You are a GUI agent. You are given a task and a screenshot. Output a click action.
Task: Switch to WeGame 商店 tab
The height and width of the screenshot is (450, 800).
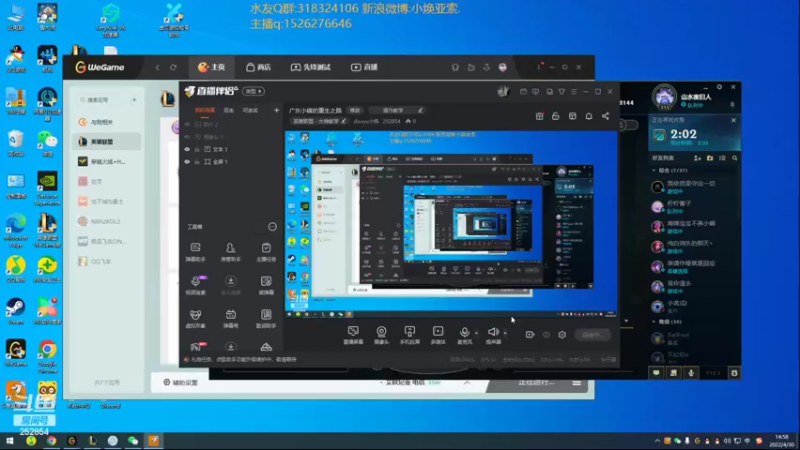coord(258,67)
